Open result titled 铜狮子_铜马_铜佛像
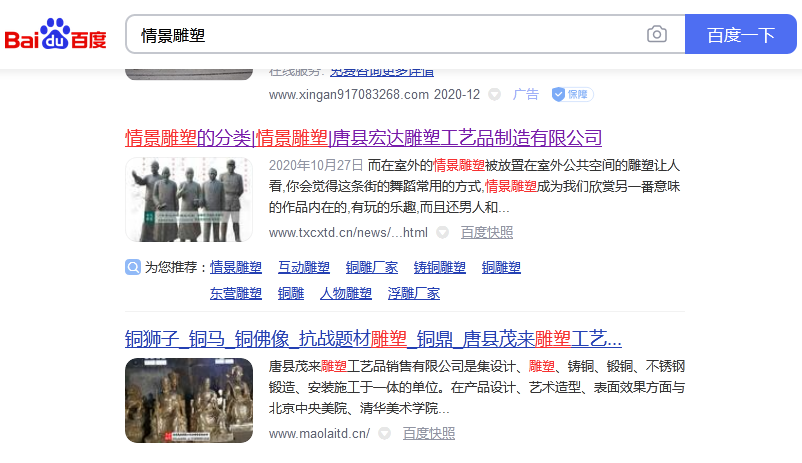 [x=373, y=339]
